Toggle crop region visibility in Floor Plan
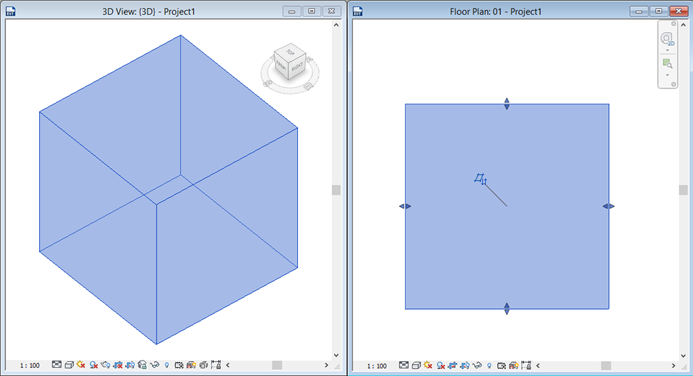 [x=465, y=365]
